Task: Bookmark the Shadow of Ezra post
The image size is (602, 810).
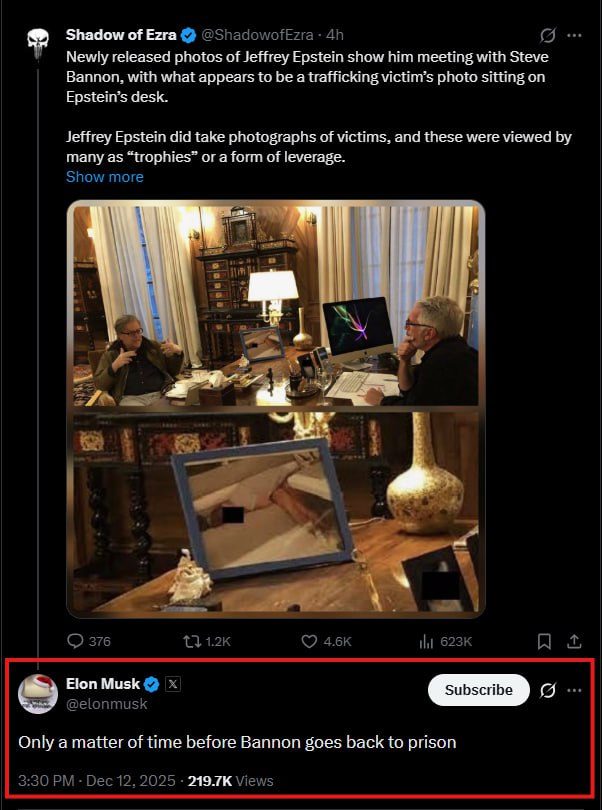Action: 545,641
